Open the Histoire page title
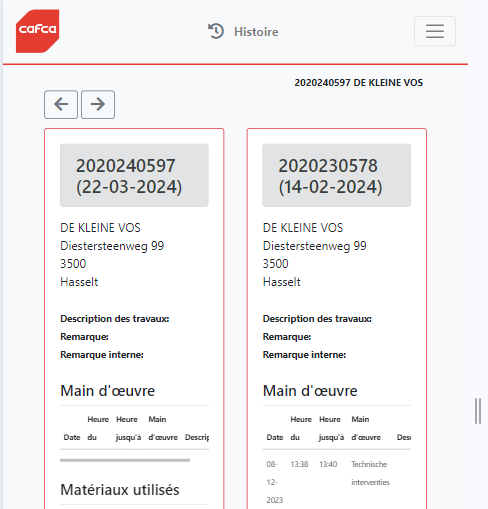The height and width of the screenshot is (509, 488). (x=256, y=32)
